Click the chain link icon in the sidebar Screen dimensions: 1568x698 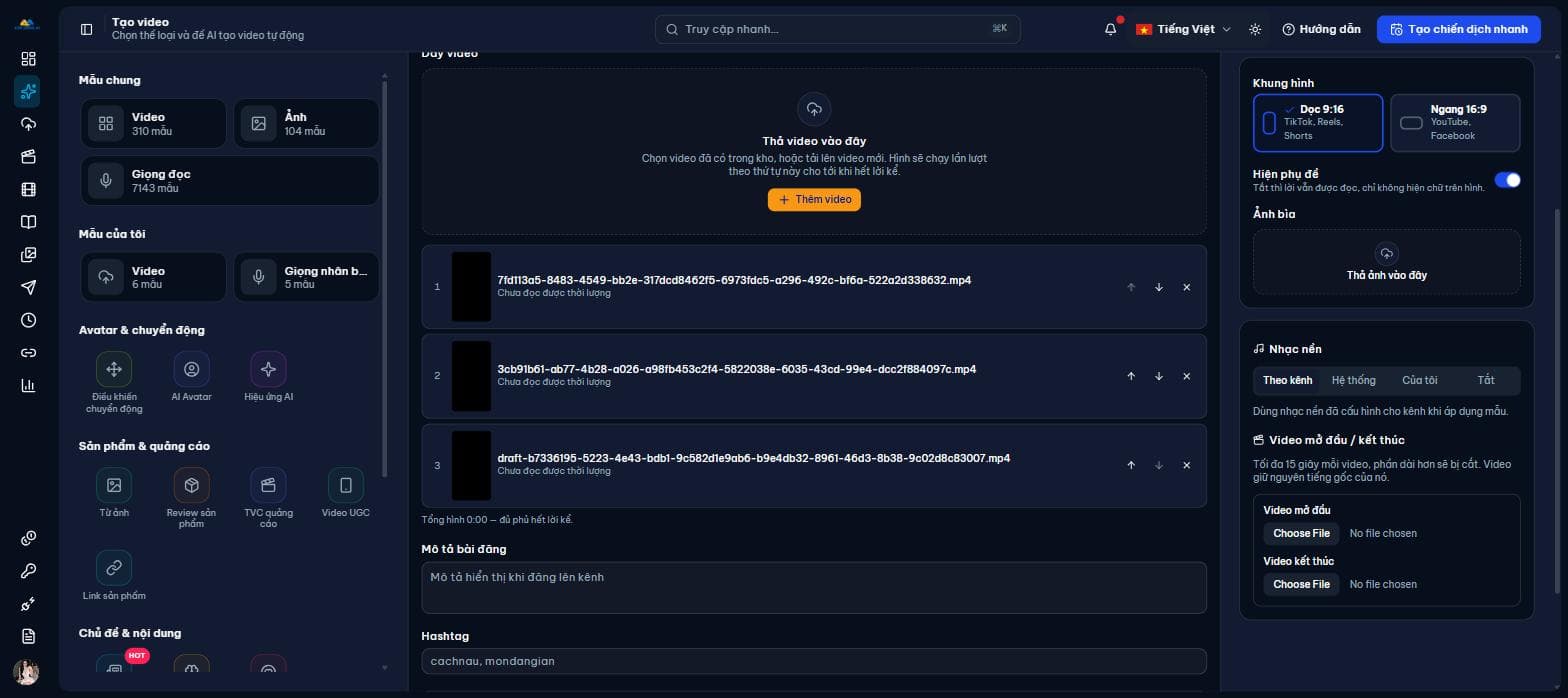coord(28,353)
